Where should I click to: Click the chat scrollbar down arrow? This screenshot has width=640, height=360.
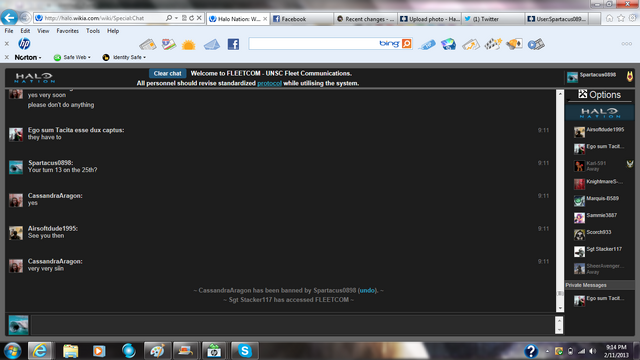coord(560,308)
